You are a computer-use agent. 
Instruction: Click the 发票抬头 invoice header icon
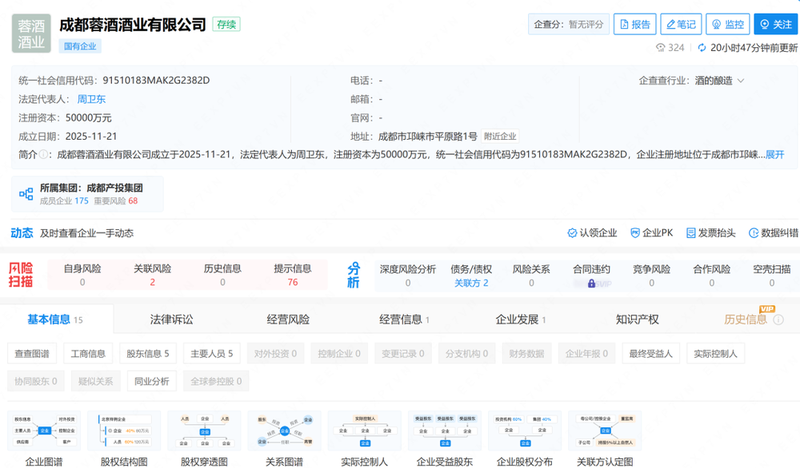tap(691, 233)
